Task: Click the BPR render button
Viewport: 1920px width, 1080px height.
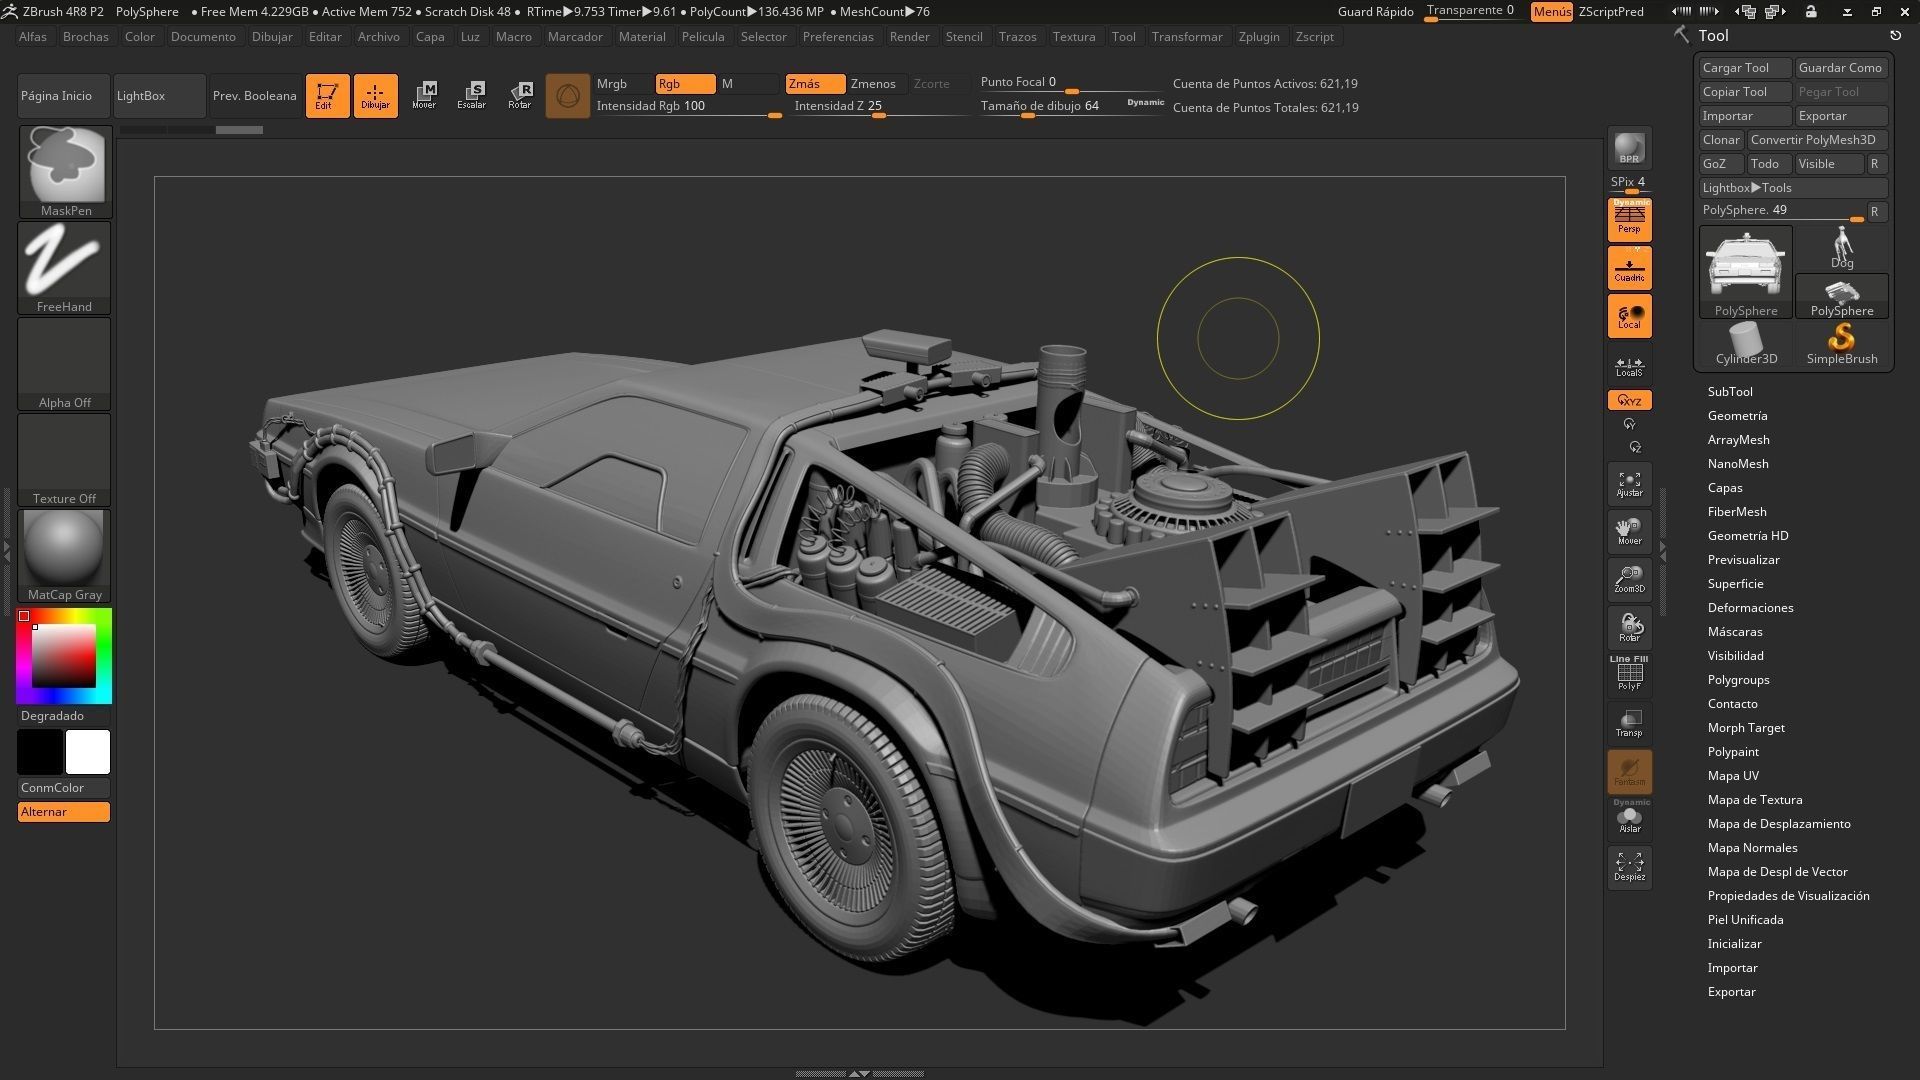Action: 1629,148
